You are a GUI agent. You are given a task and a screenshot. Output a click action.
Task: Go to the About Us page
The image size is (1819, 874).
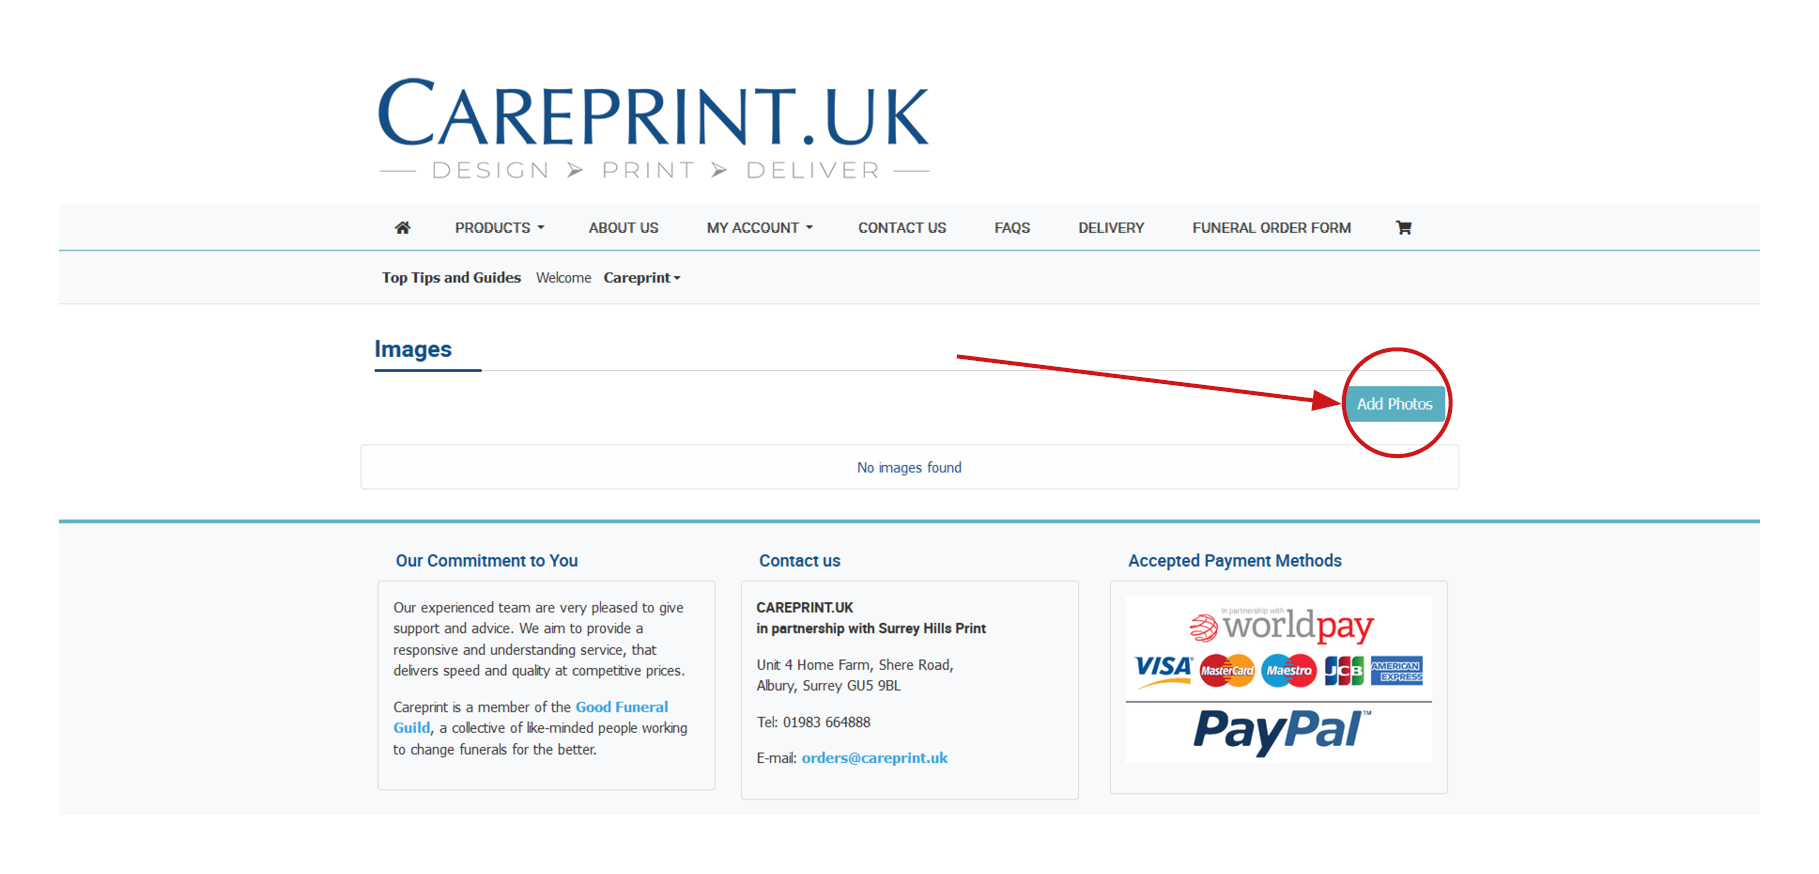pyautogui.click(x=624, y=228)
